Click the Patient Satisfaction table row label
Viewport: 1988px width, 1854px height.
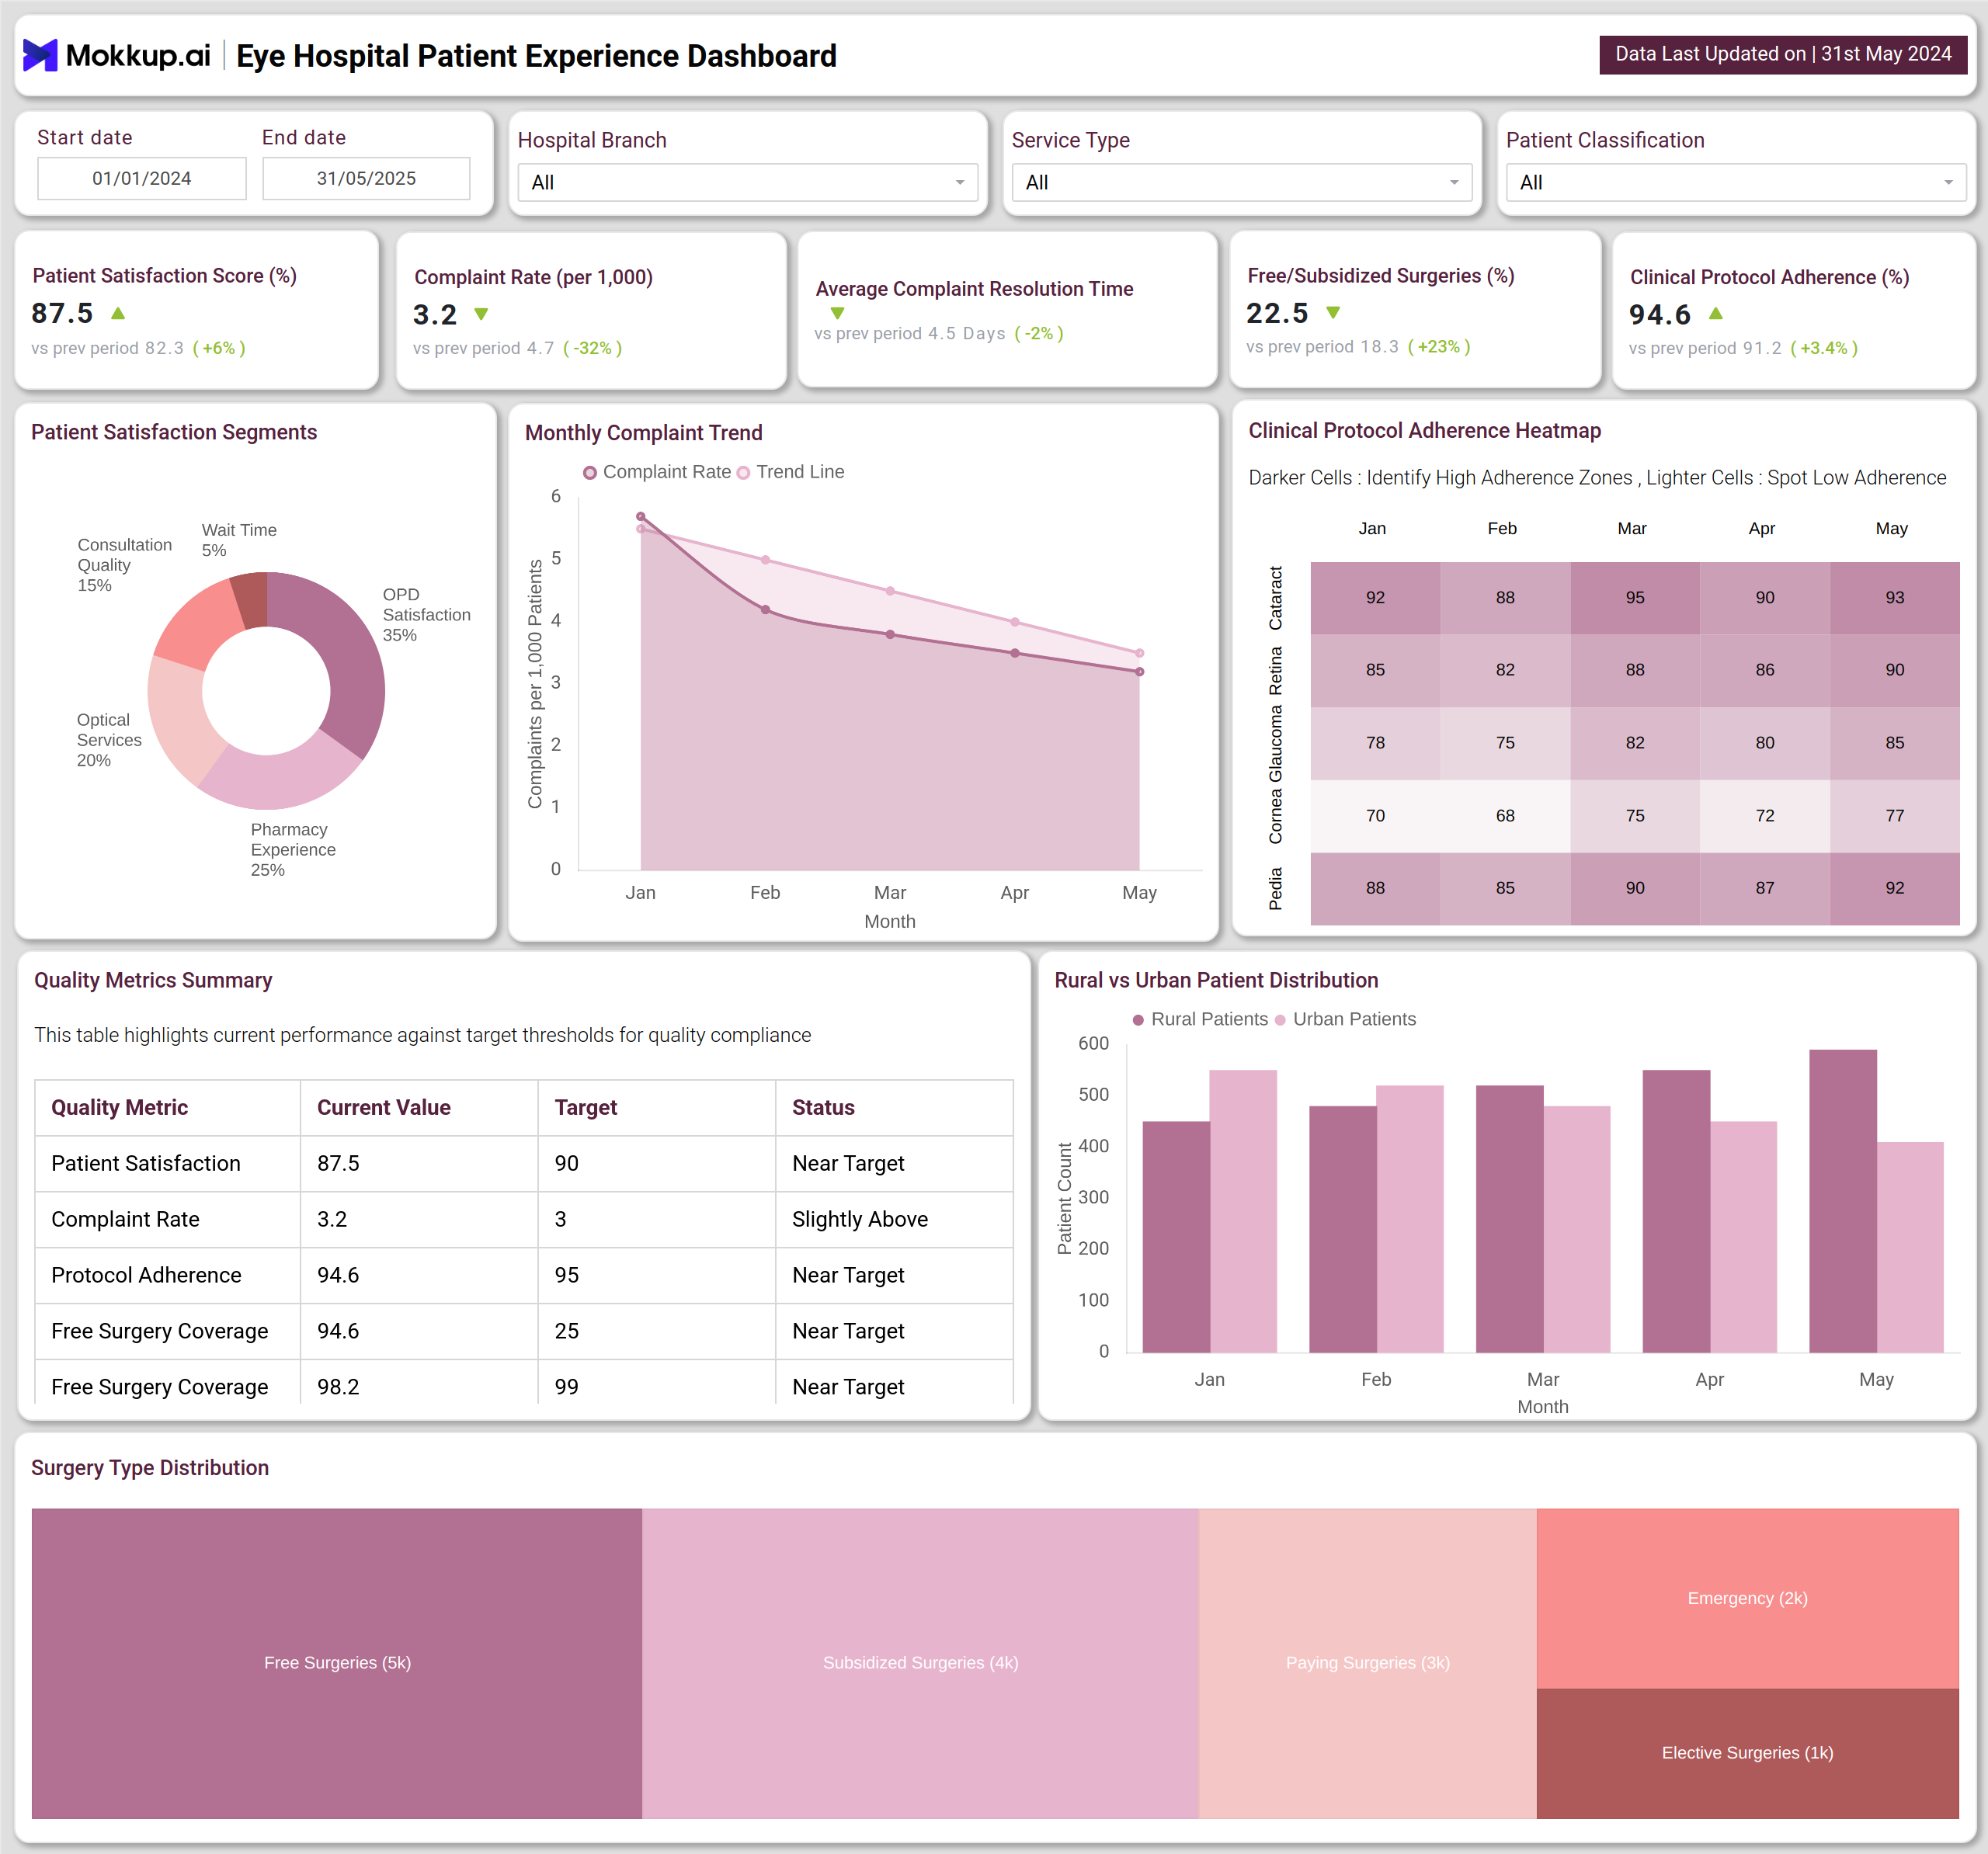146,1163
